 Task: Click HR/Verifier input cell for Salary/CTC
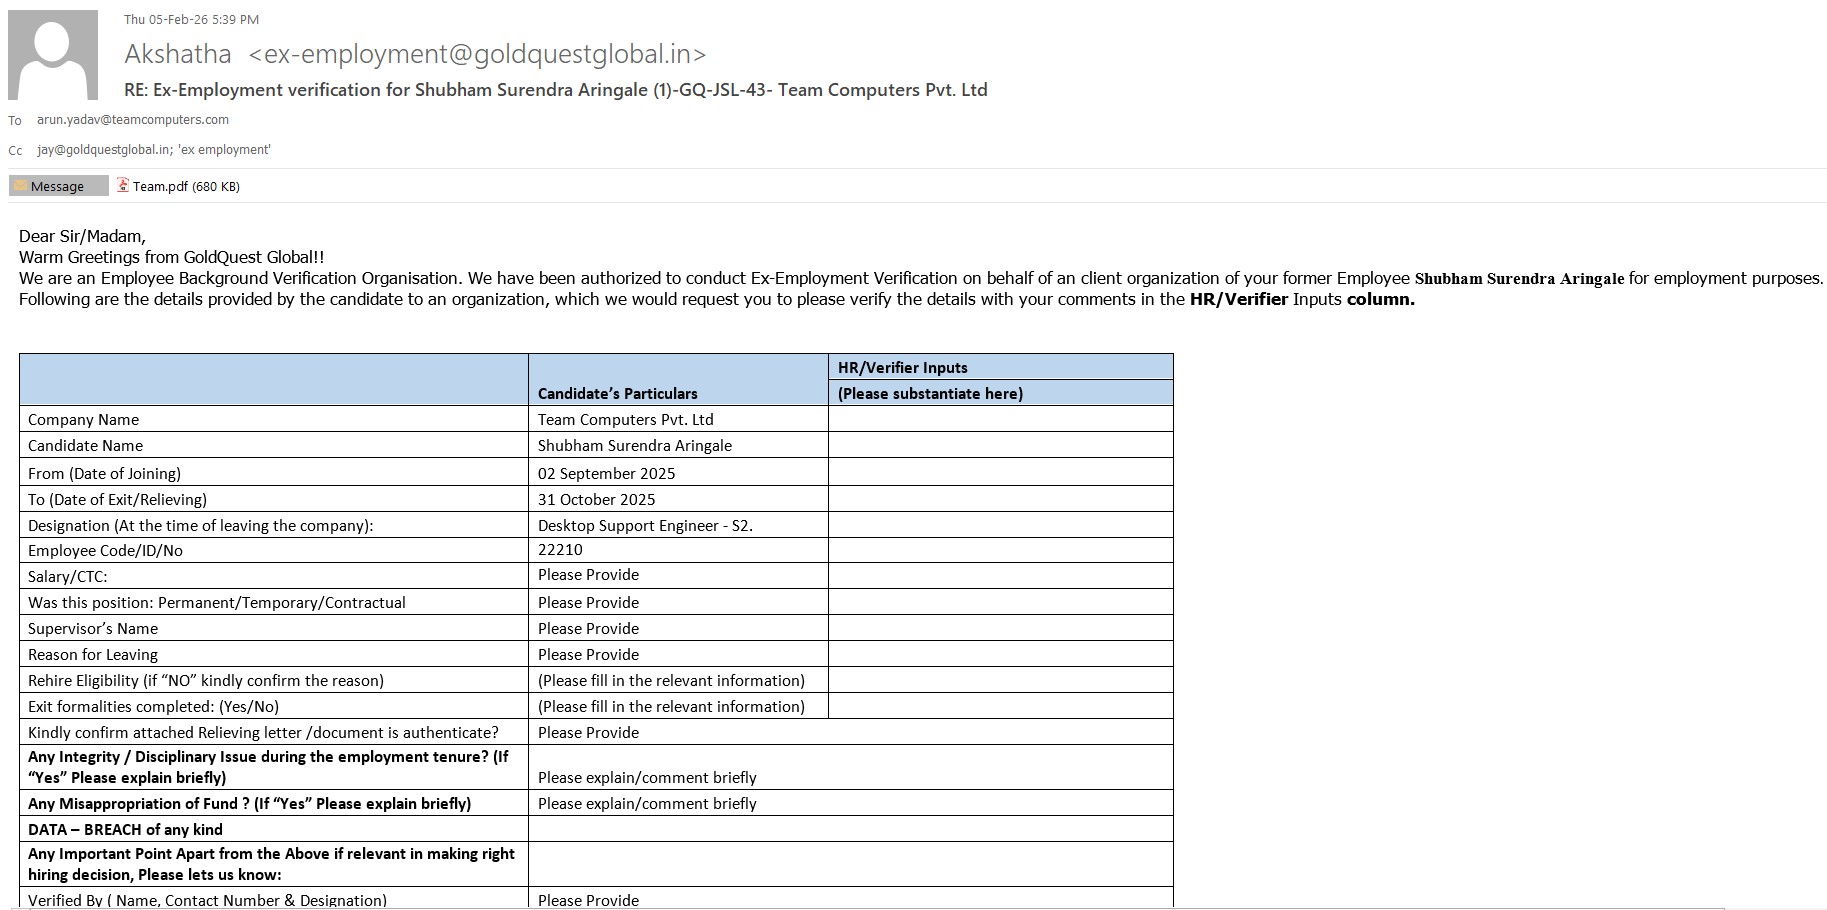click(x=1000, y=575)
